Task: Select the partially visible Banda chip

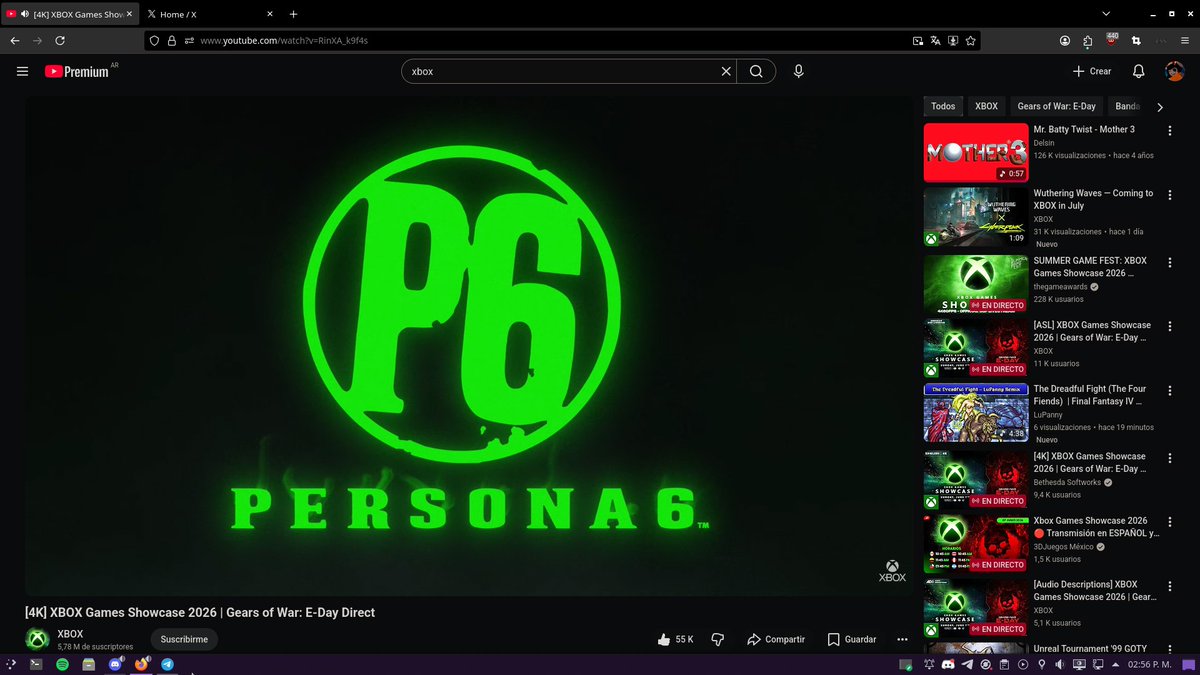Action: (1127, 106)
